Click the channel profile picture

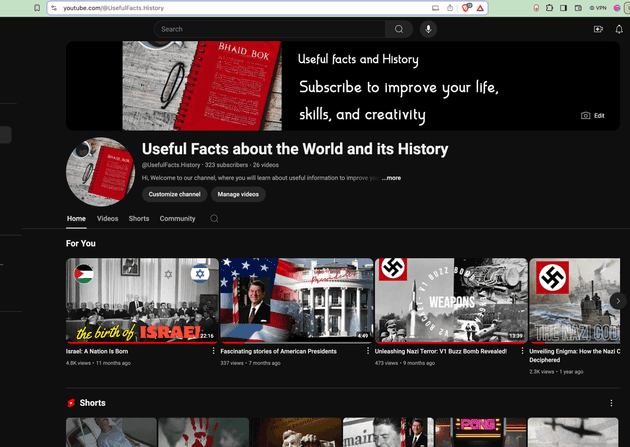100,171
